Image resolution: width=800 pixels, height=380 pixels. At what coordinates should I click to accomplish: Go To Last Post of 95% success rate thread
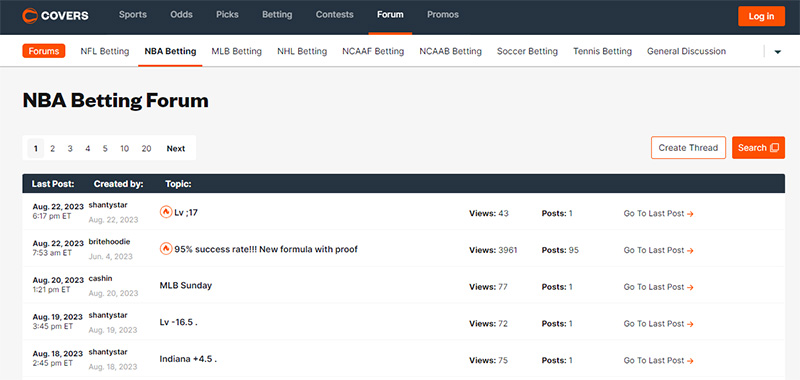658,250
